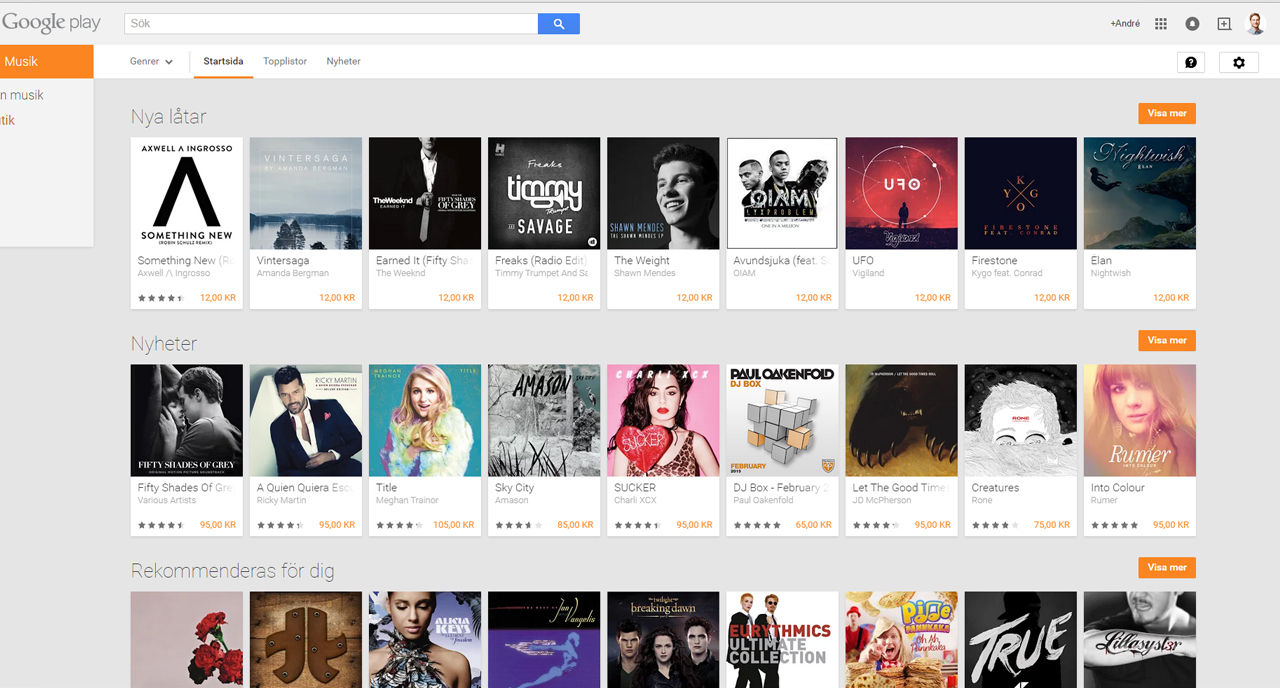Click the SUCKER album title
This screenshot has height=688, width=1280.
pos(635,487)
